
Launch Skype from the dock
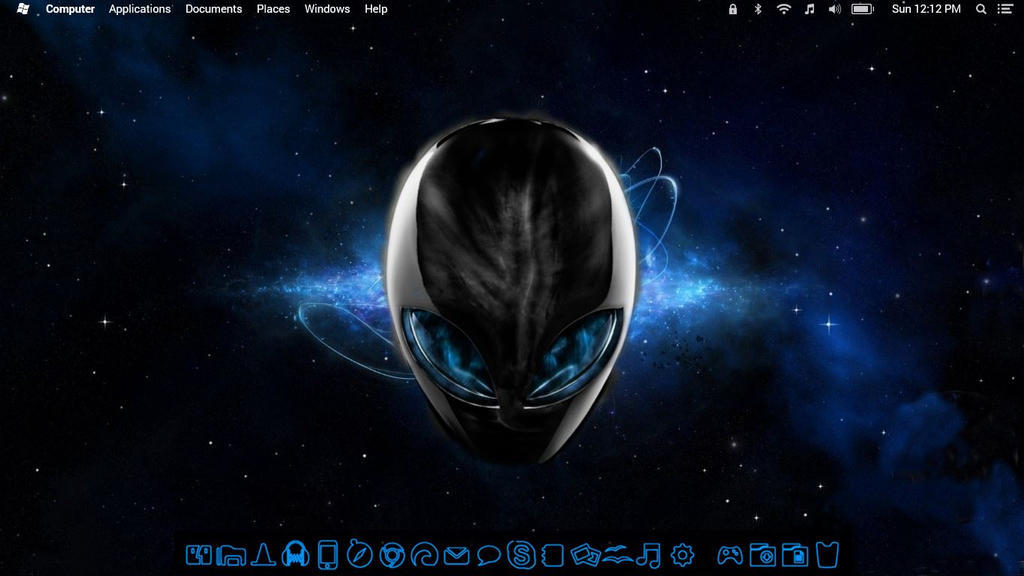tap(521, 555)
